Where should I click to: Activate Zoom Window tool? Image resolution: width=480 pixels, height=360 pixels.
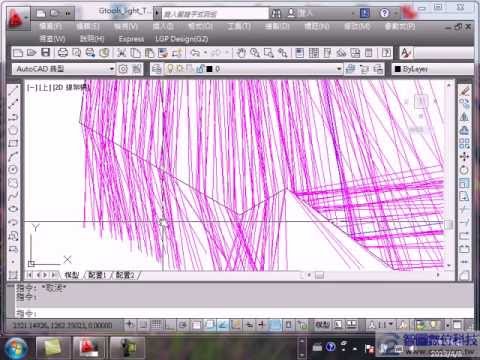click(269, 53)
